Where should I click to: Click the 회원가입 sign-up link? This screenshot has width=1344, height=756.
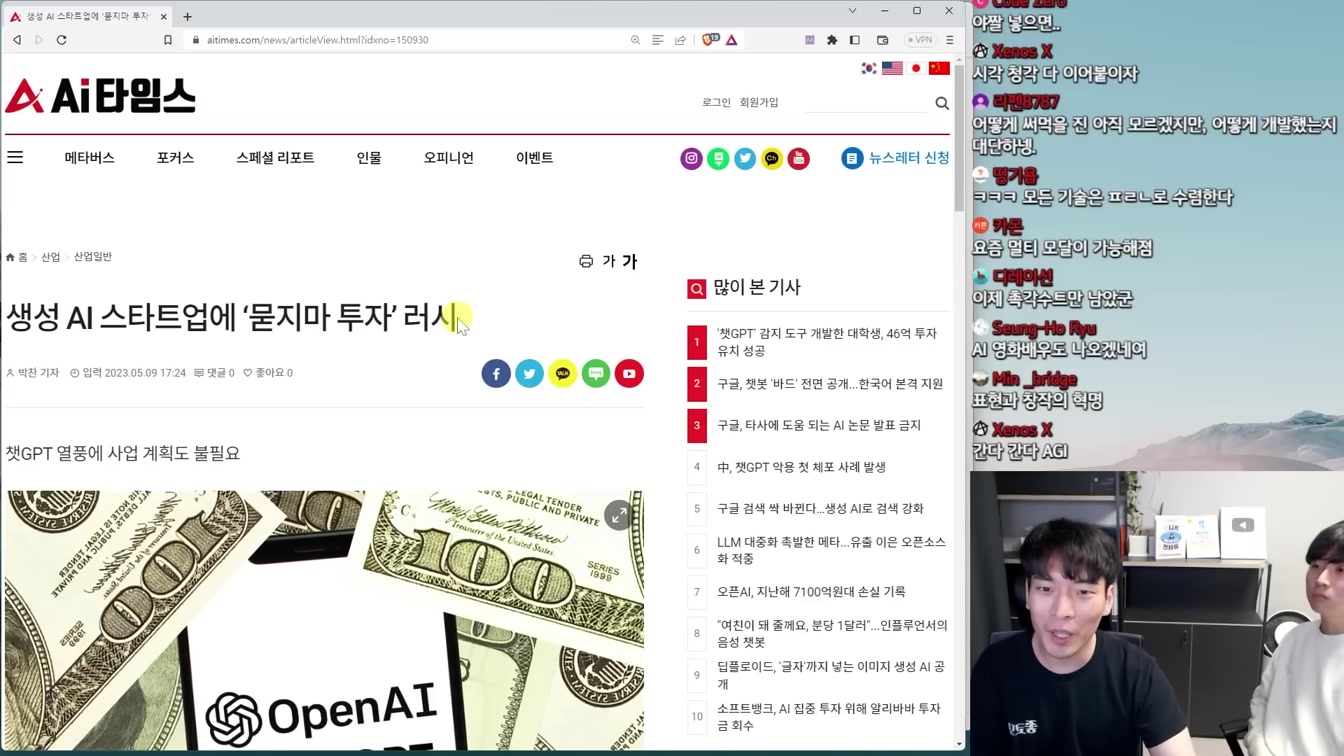[759, 102]
